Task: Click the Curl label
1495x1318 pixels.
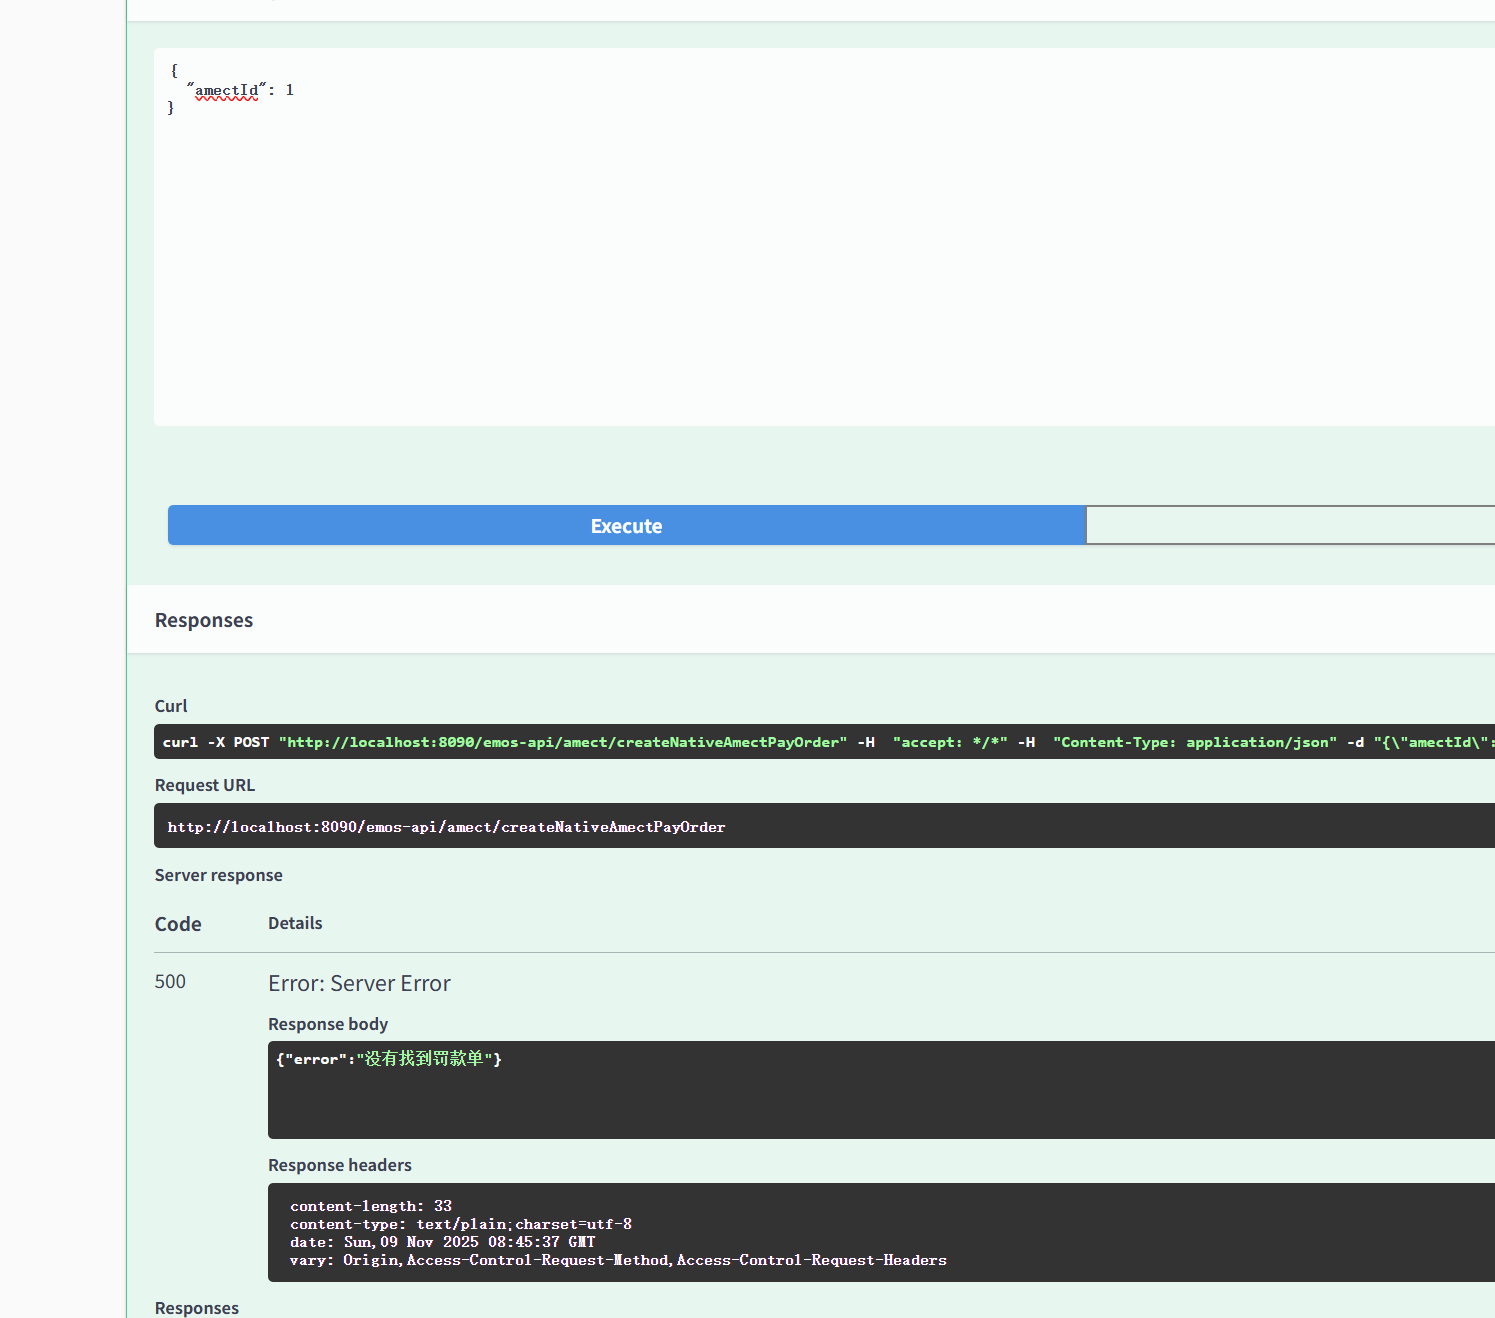Action: coord(171,706)
